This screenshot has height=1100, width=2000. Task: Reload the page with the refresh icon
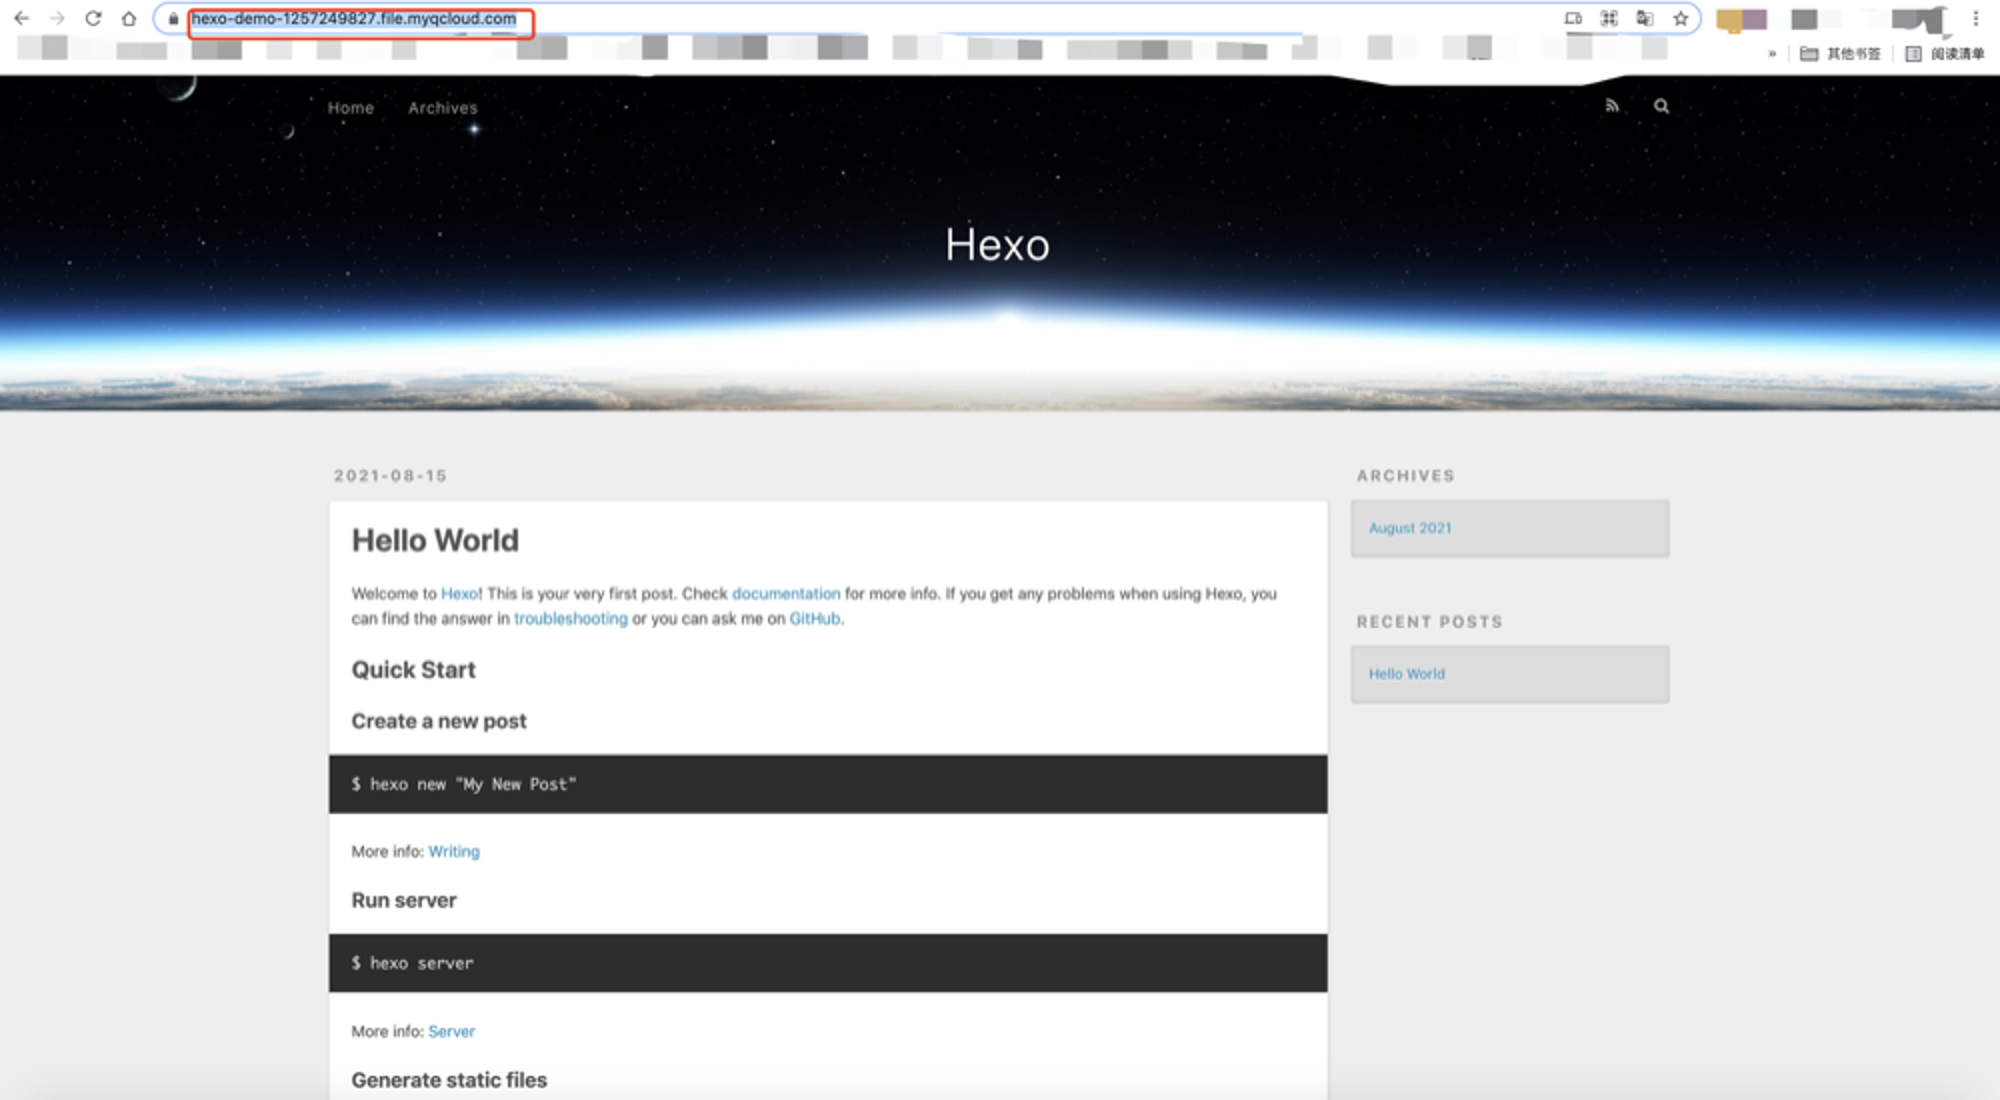tap(93, 18)
